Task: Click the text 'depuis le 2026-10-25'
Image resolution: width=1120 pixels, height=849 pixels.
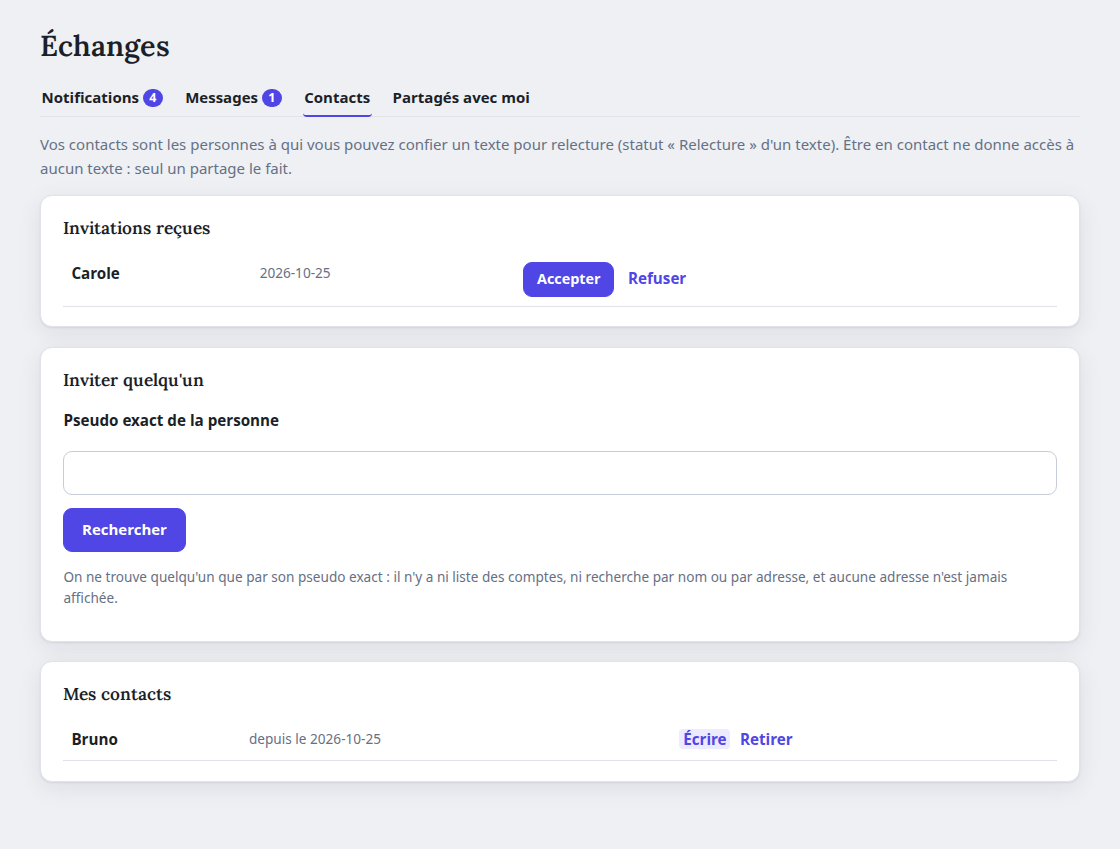Action: click(315, 739)
